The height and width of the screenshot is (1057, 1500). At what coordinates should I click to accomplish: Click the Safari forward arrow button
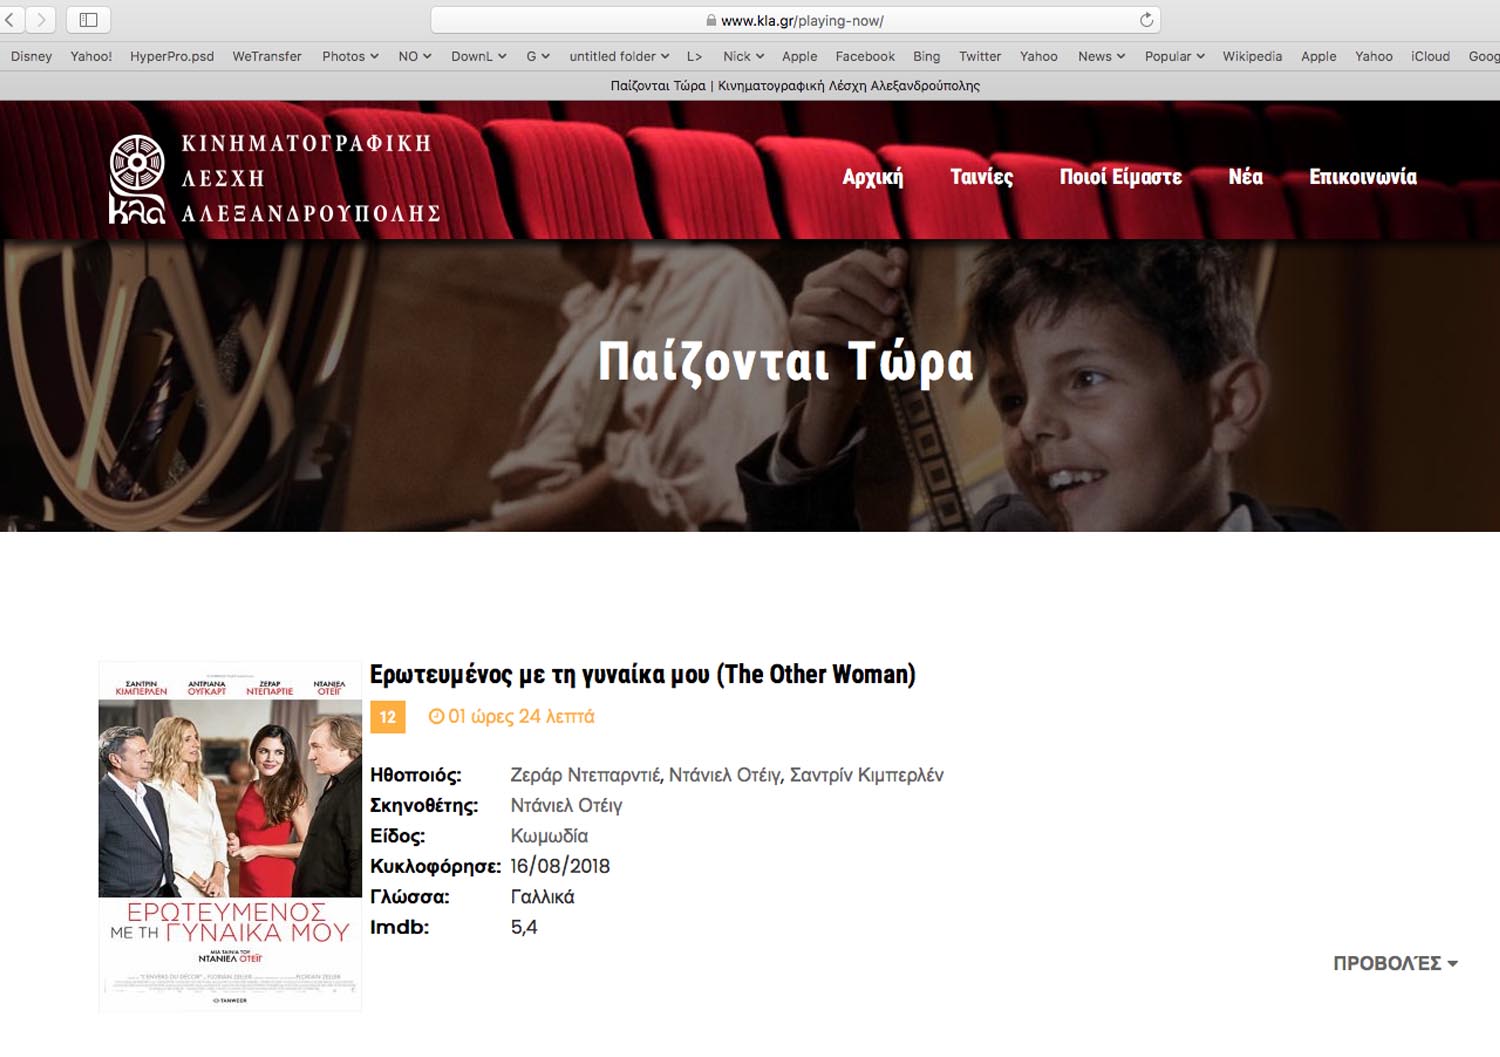point(41,20)
